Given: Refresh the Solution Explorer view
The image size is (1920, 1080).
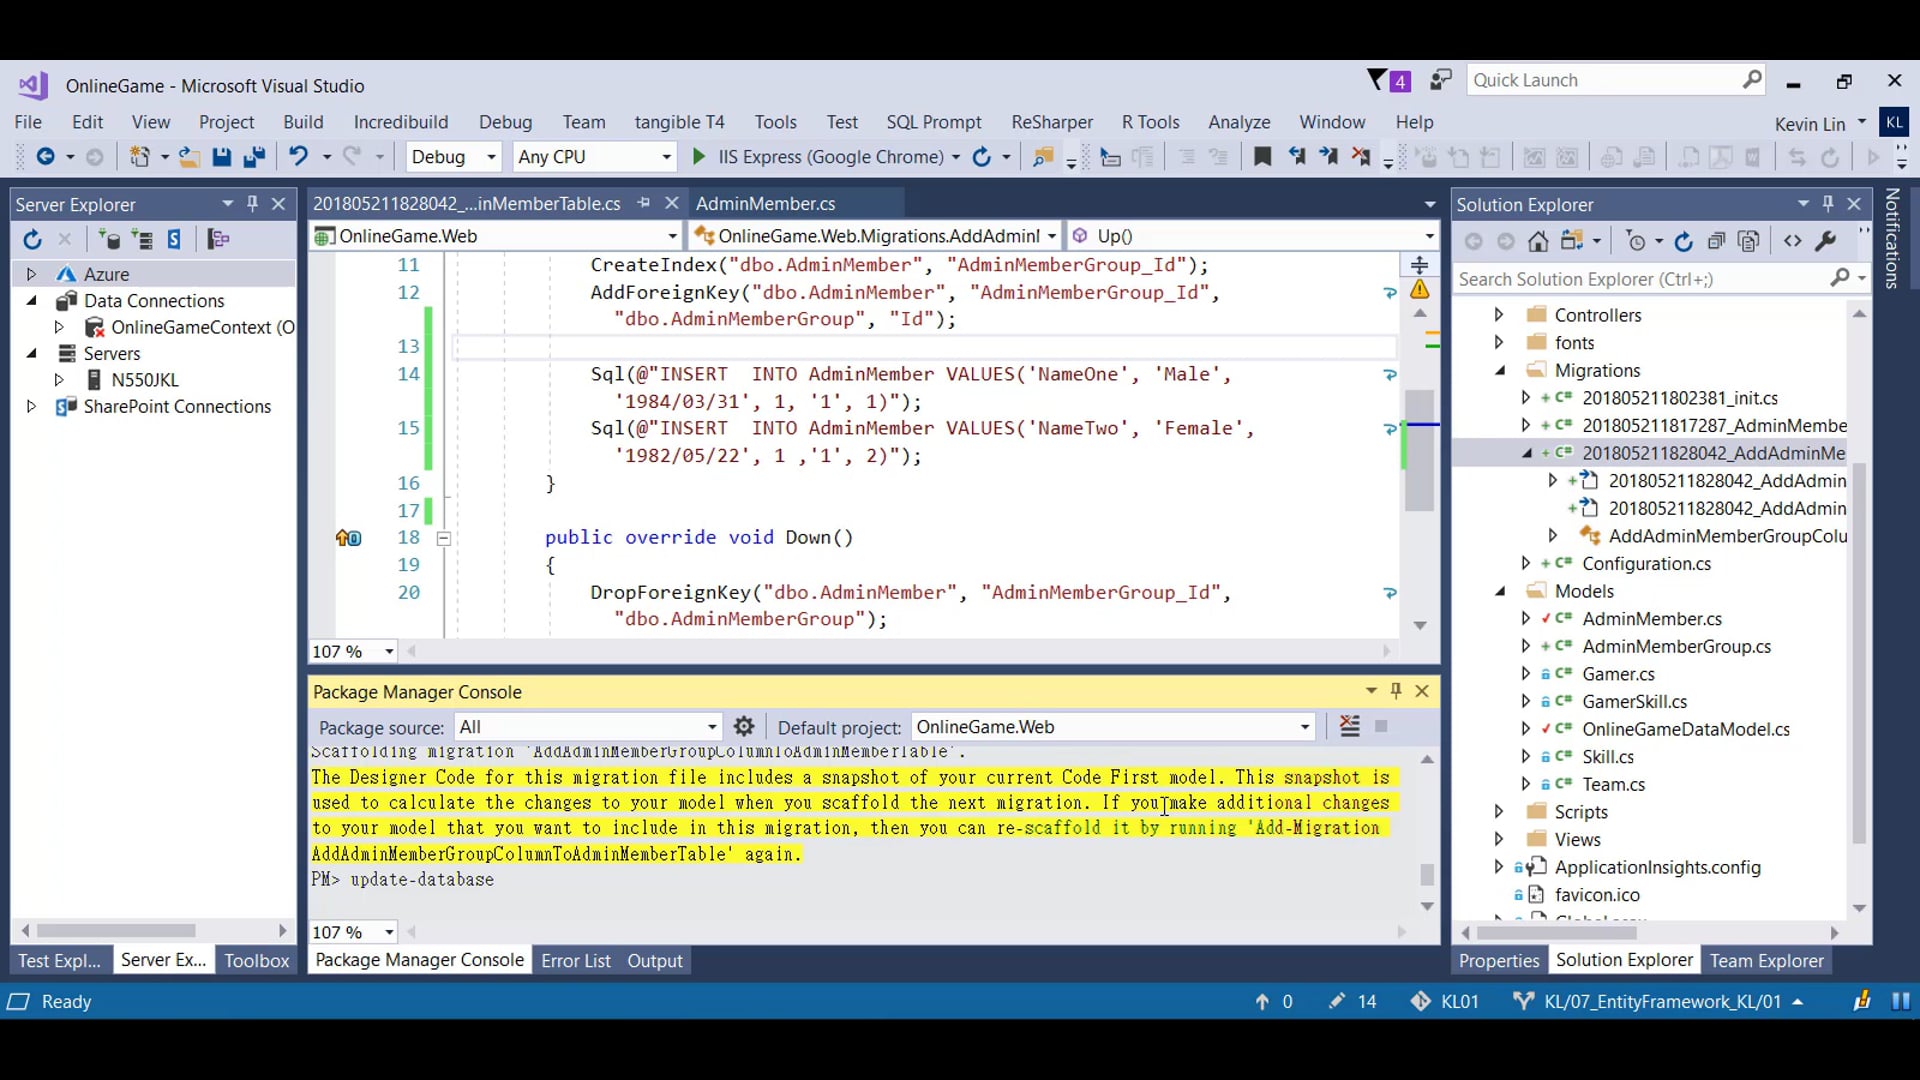Looking at the screenshot, I should [1684, 240].
